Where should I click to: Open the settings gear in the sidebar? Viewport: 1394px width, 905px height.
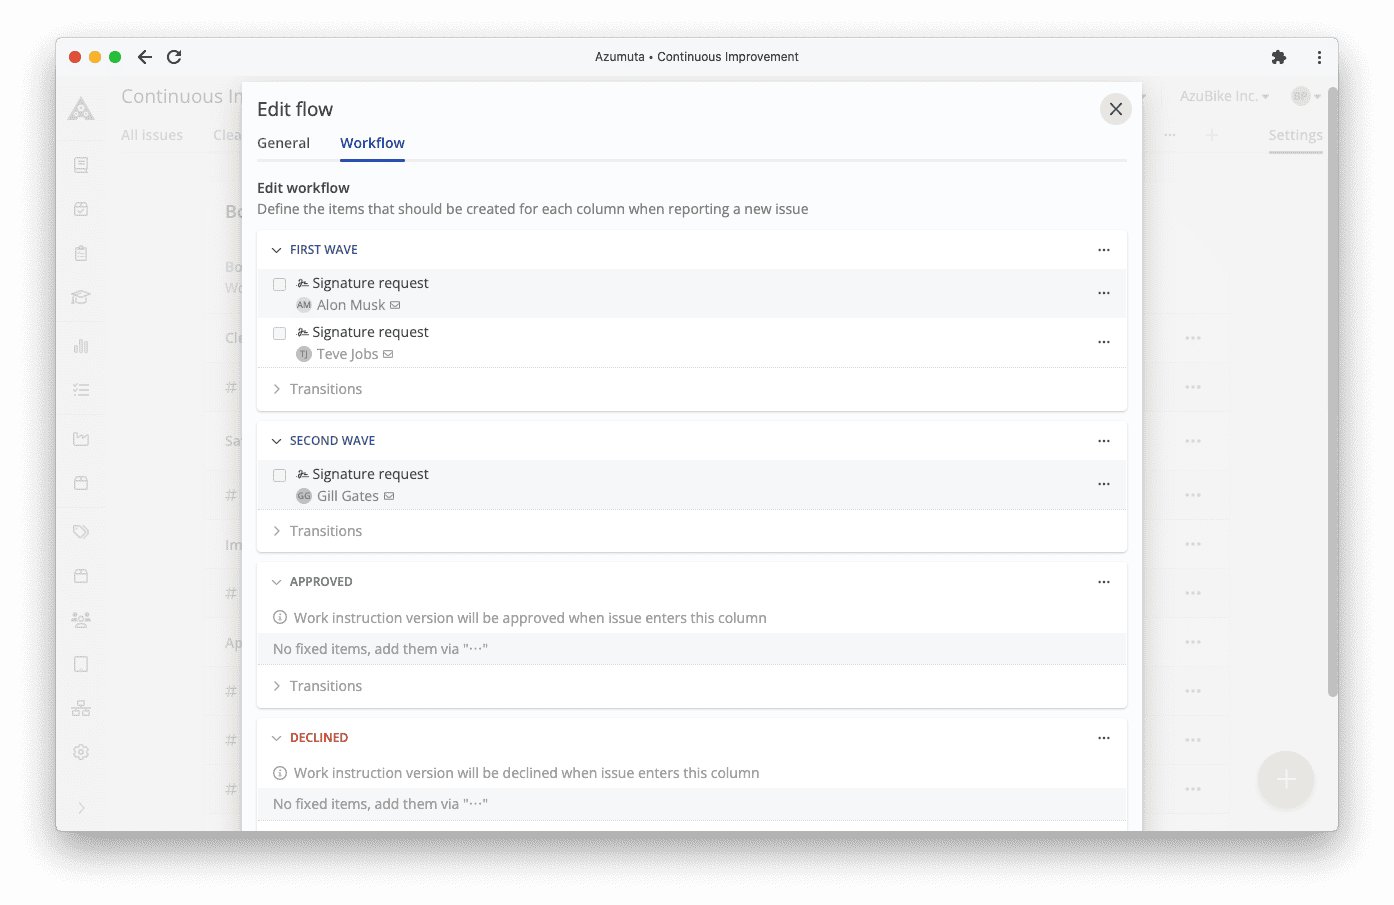81,751
